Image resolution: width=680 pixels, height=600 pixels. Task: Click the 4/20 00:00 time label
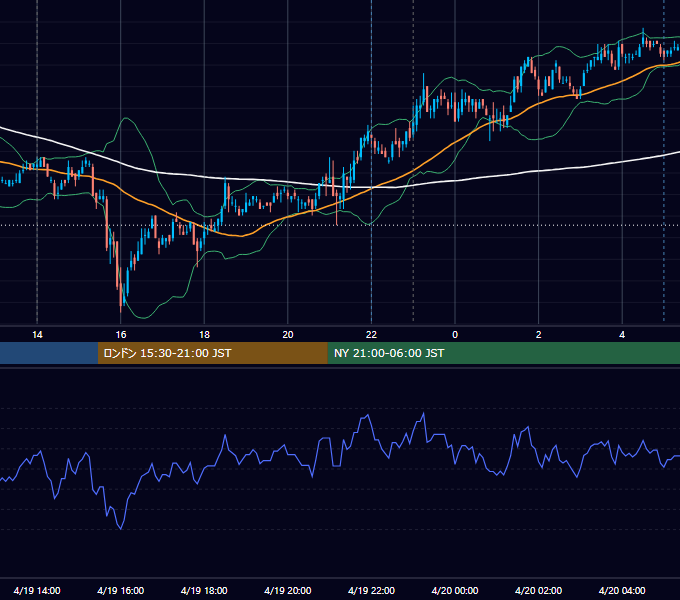[x=455, y=590]
